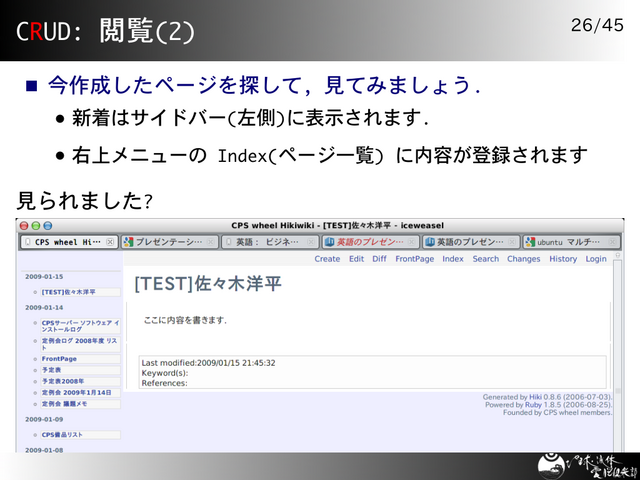Screen dimensions: 640x480
Task: Open the Create menu link
Action: (x=327, y=259)
